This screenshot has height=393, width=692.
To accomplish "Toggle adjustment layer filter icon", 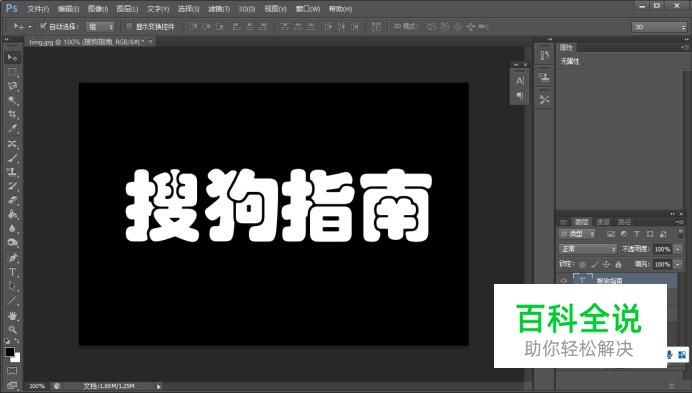I will click(624, 234).
